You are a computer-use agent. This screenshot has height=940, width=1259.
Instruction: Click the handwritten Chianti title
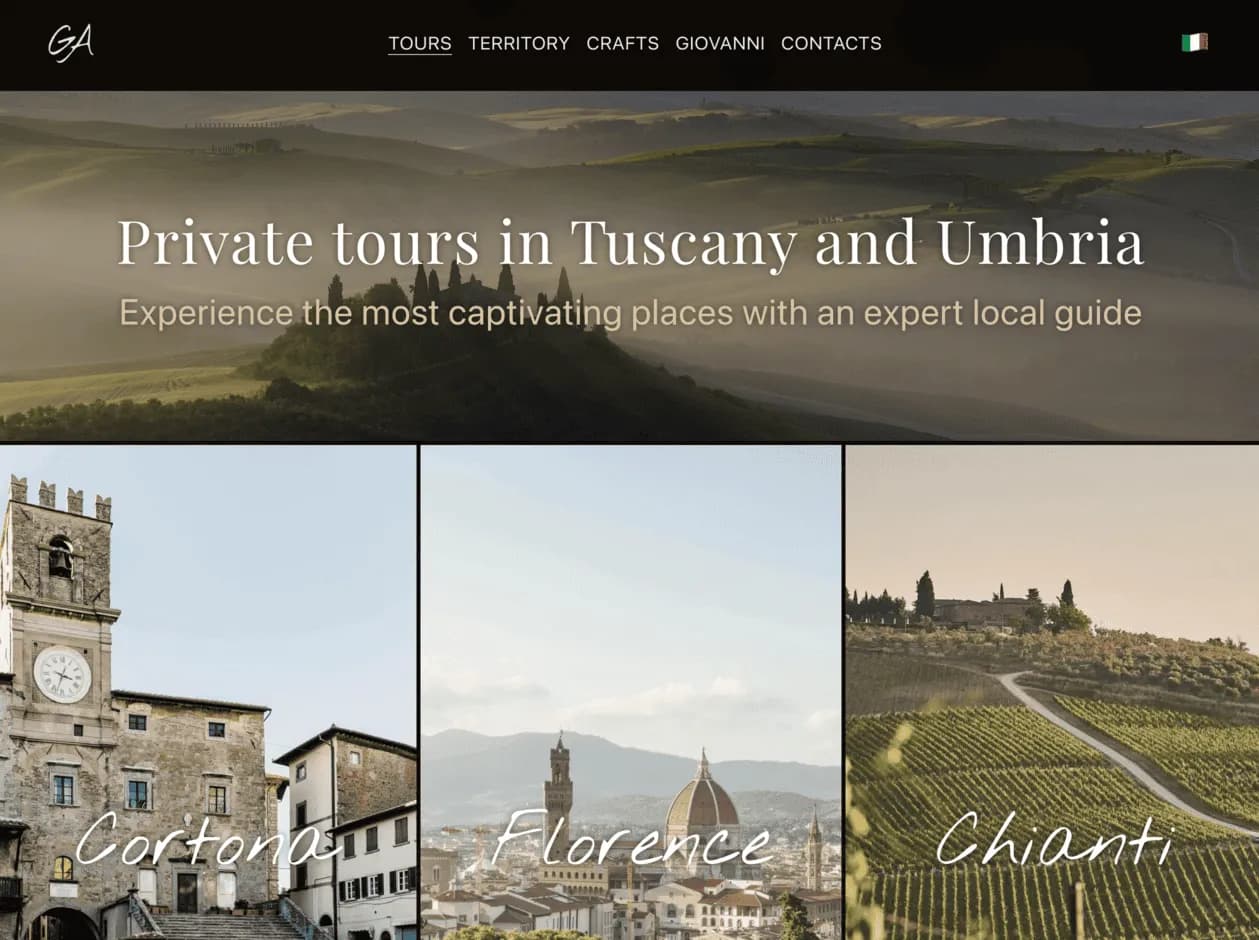[x=1053, y=840]
